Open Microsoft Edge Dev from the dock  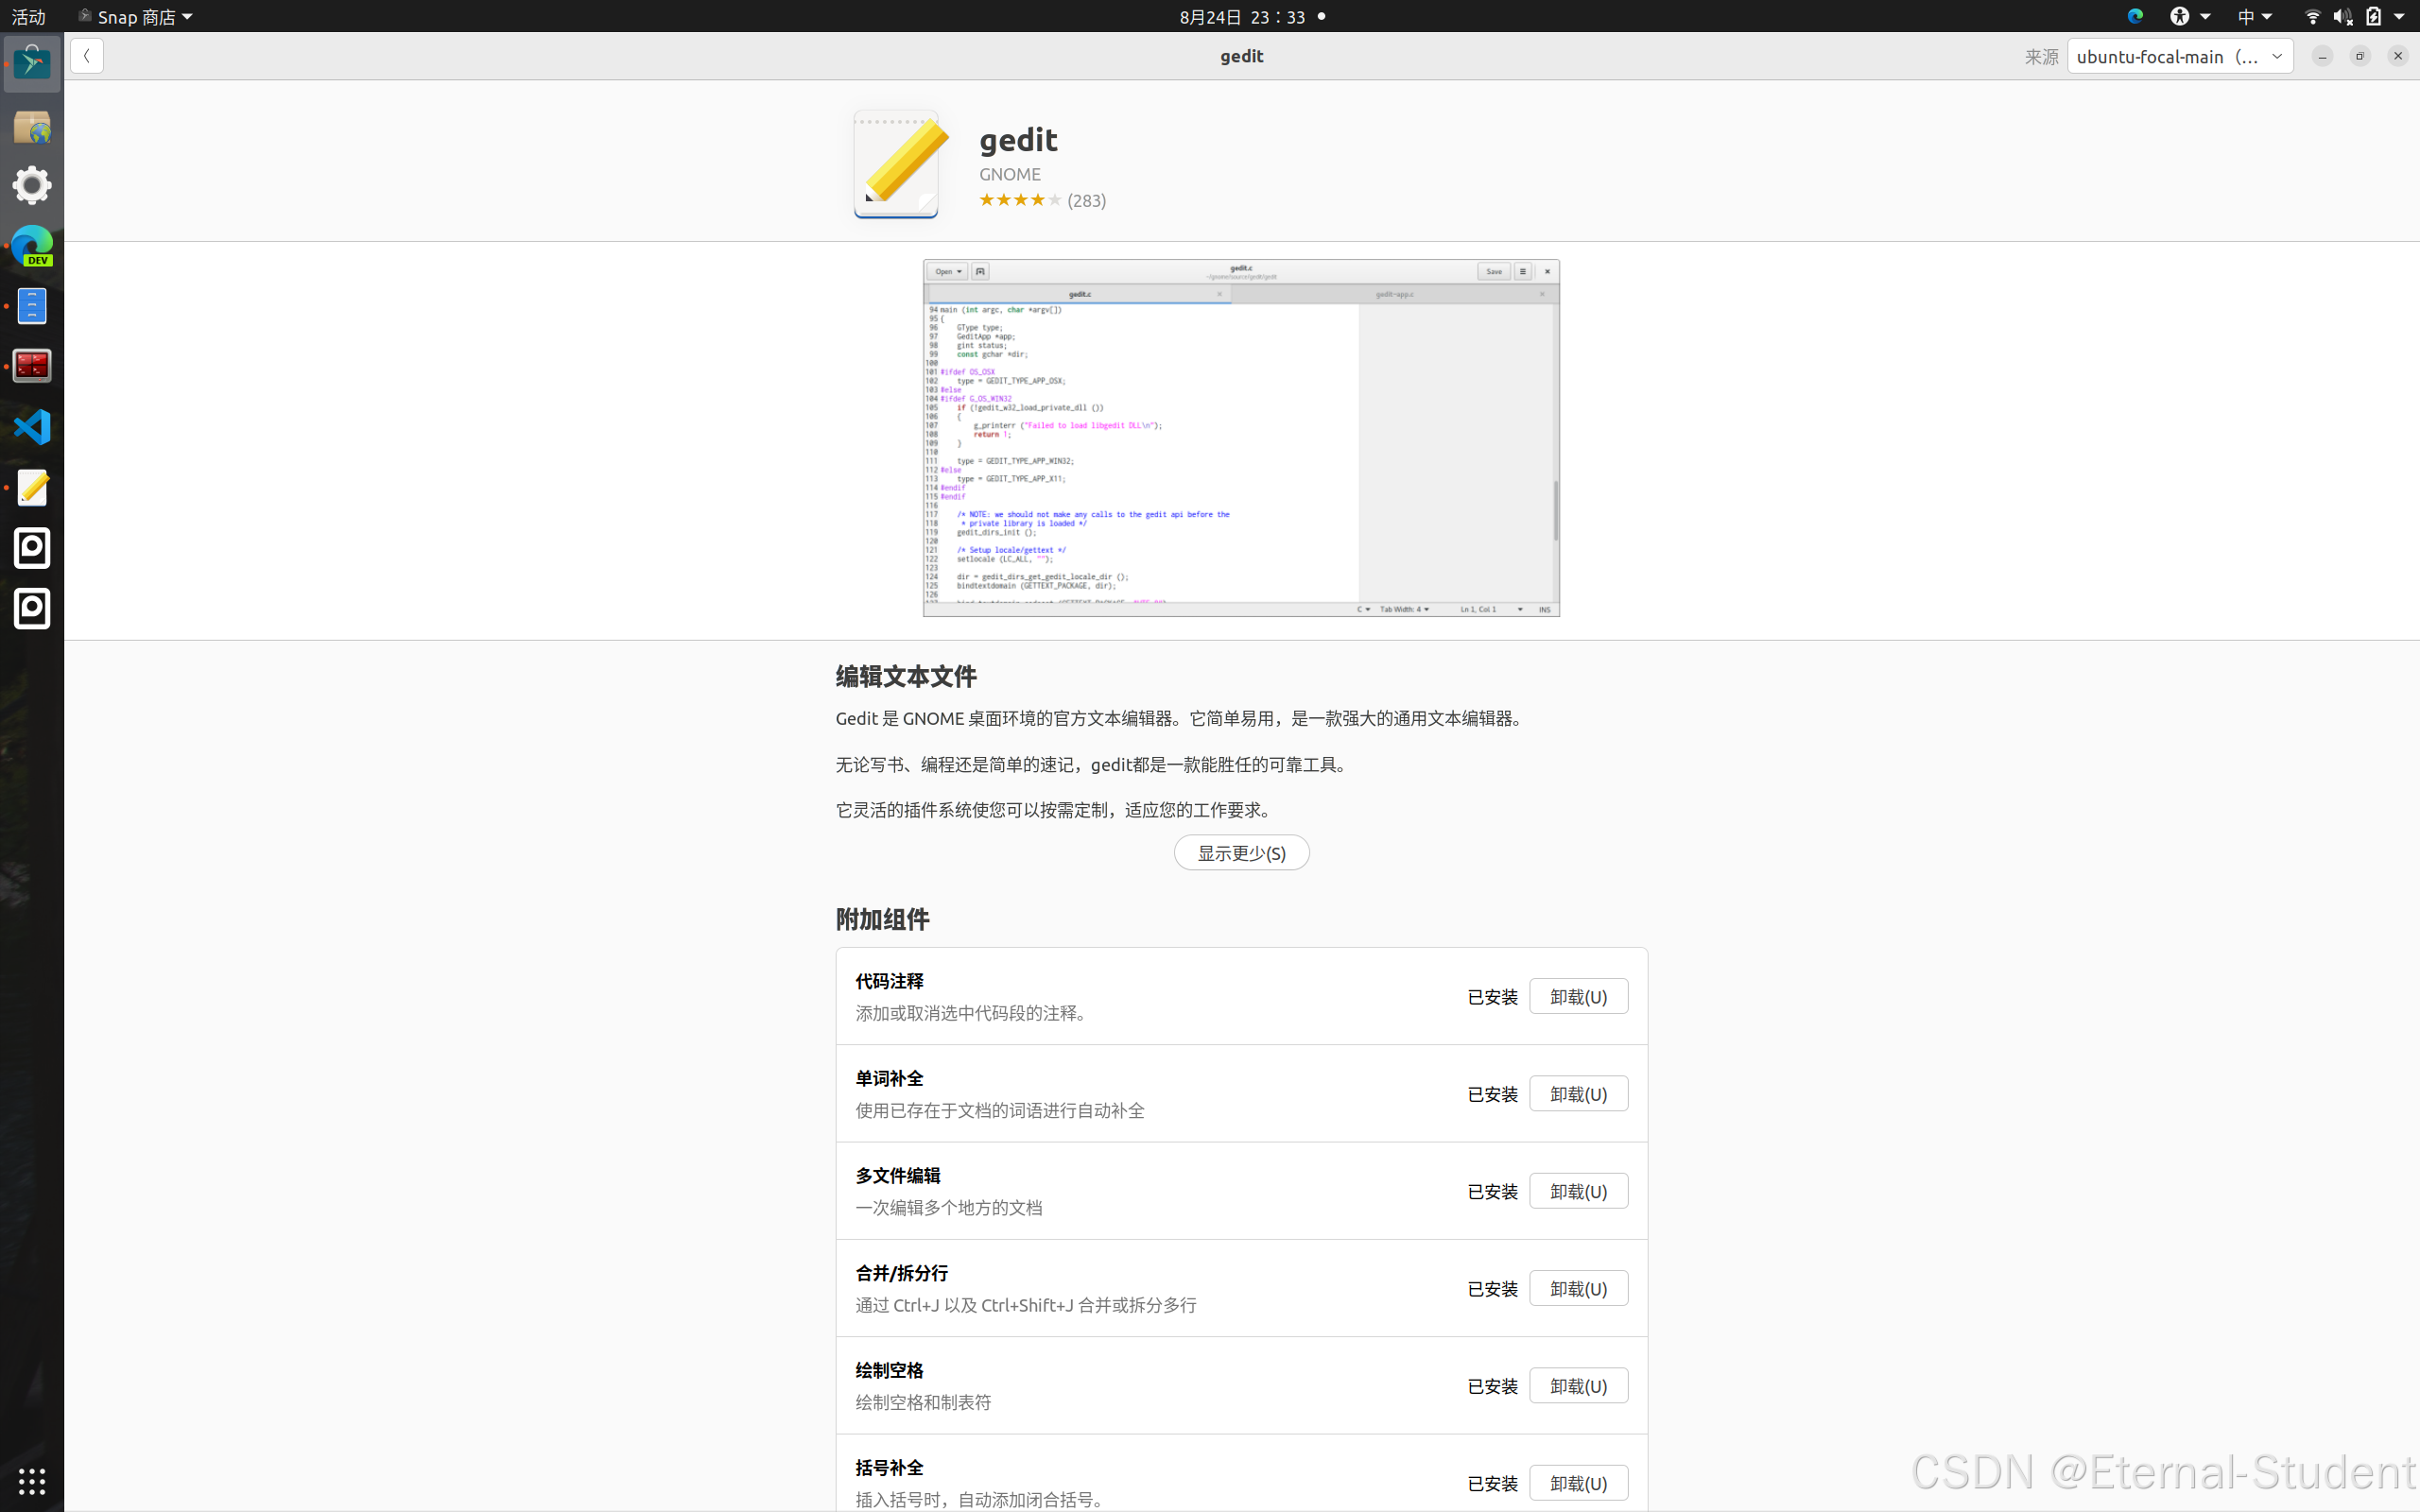[x=32, y=246]
